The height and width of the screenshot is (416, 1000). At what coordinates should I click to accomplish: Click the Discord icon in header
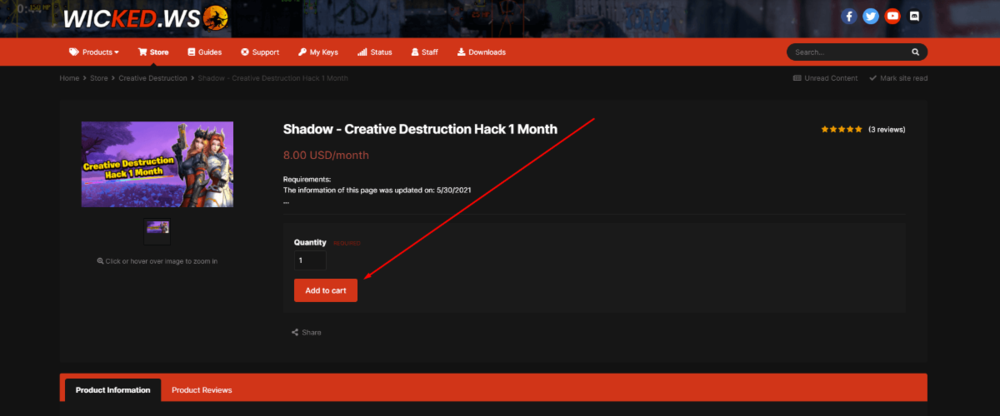(915, 16)
